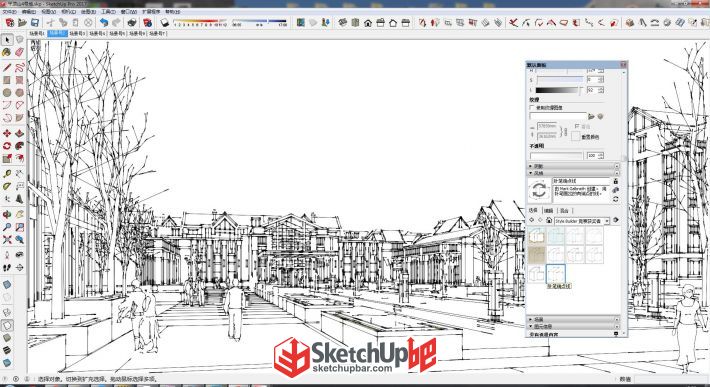Select the Rotate tool
This screenshot has height=387, width=710.
(7, 146)
